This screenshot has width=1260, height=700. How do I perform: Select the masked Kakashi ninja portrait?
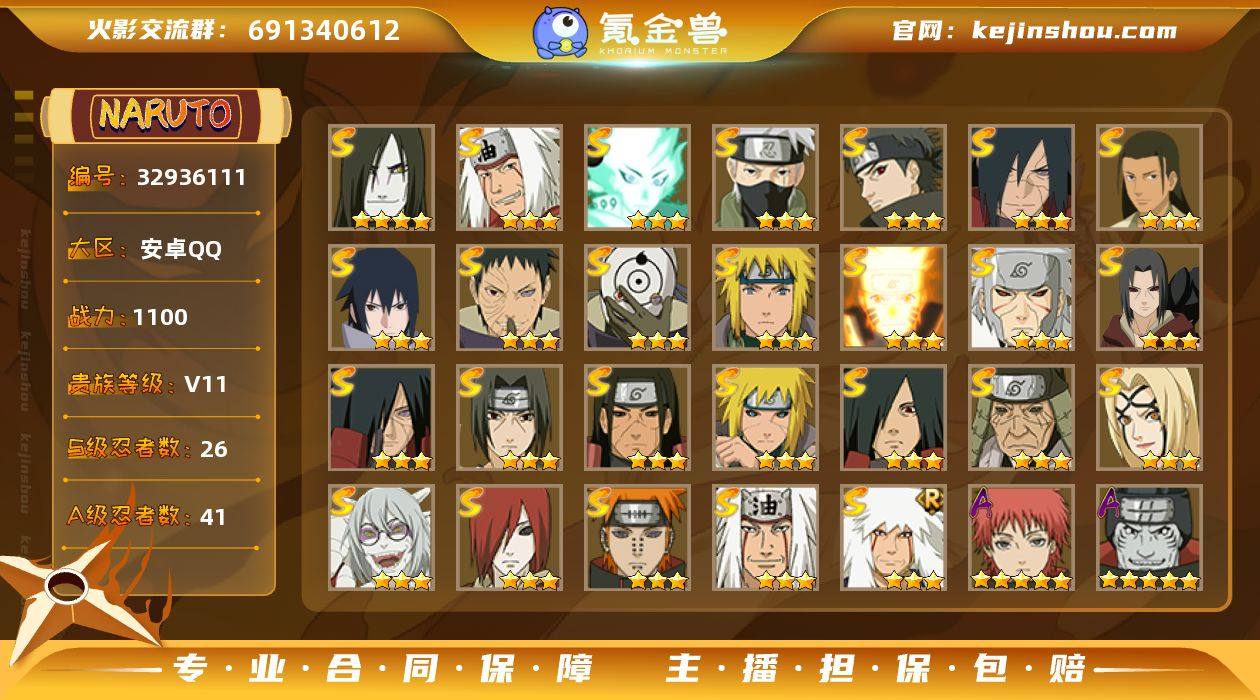click(766, 178)
